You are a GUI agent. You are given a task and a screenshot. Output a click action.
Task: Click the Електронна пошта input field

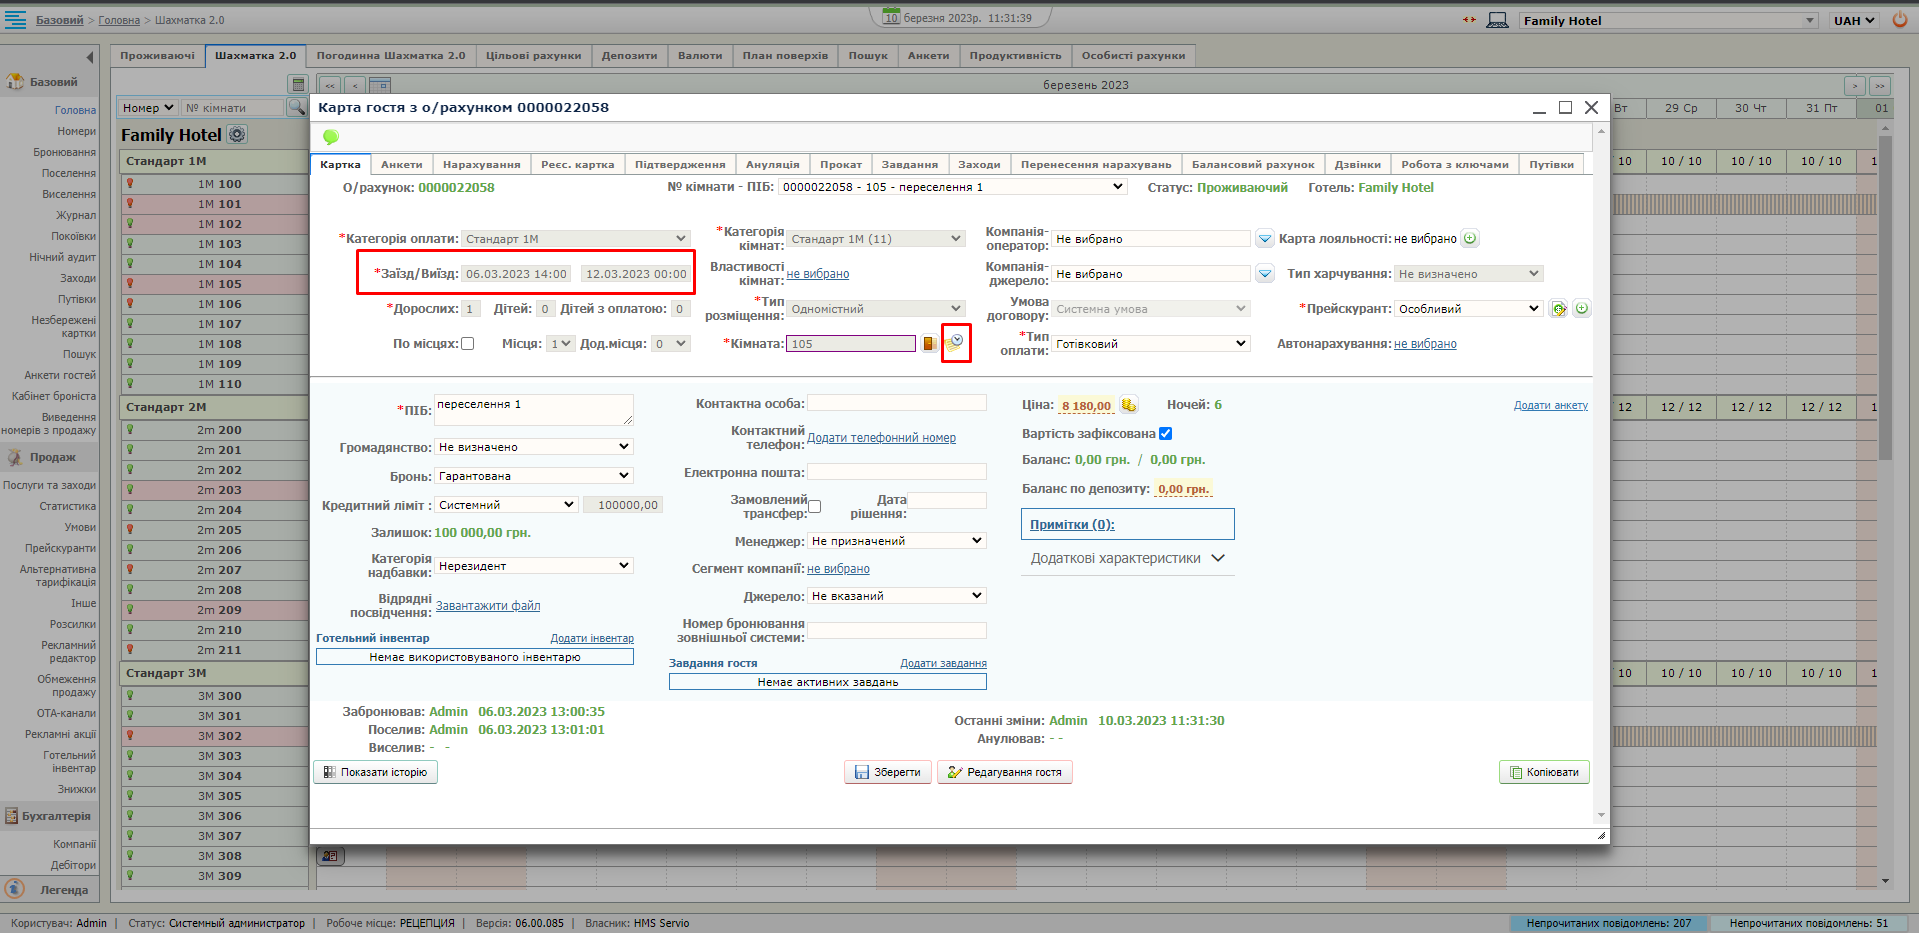click(x=896, y=472)
